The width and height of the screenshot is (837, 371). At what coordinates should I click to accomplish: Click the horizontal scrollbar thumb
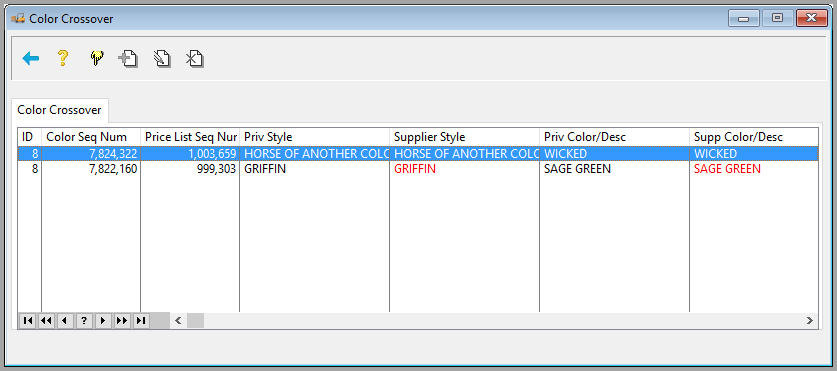coord(195,320)
